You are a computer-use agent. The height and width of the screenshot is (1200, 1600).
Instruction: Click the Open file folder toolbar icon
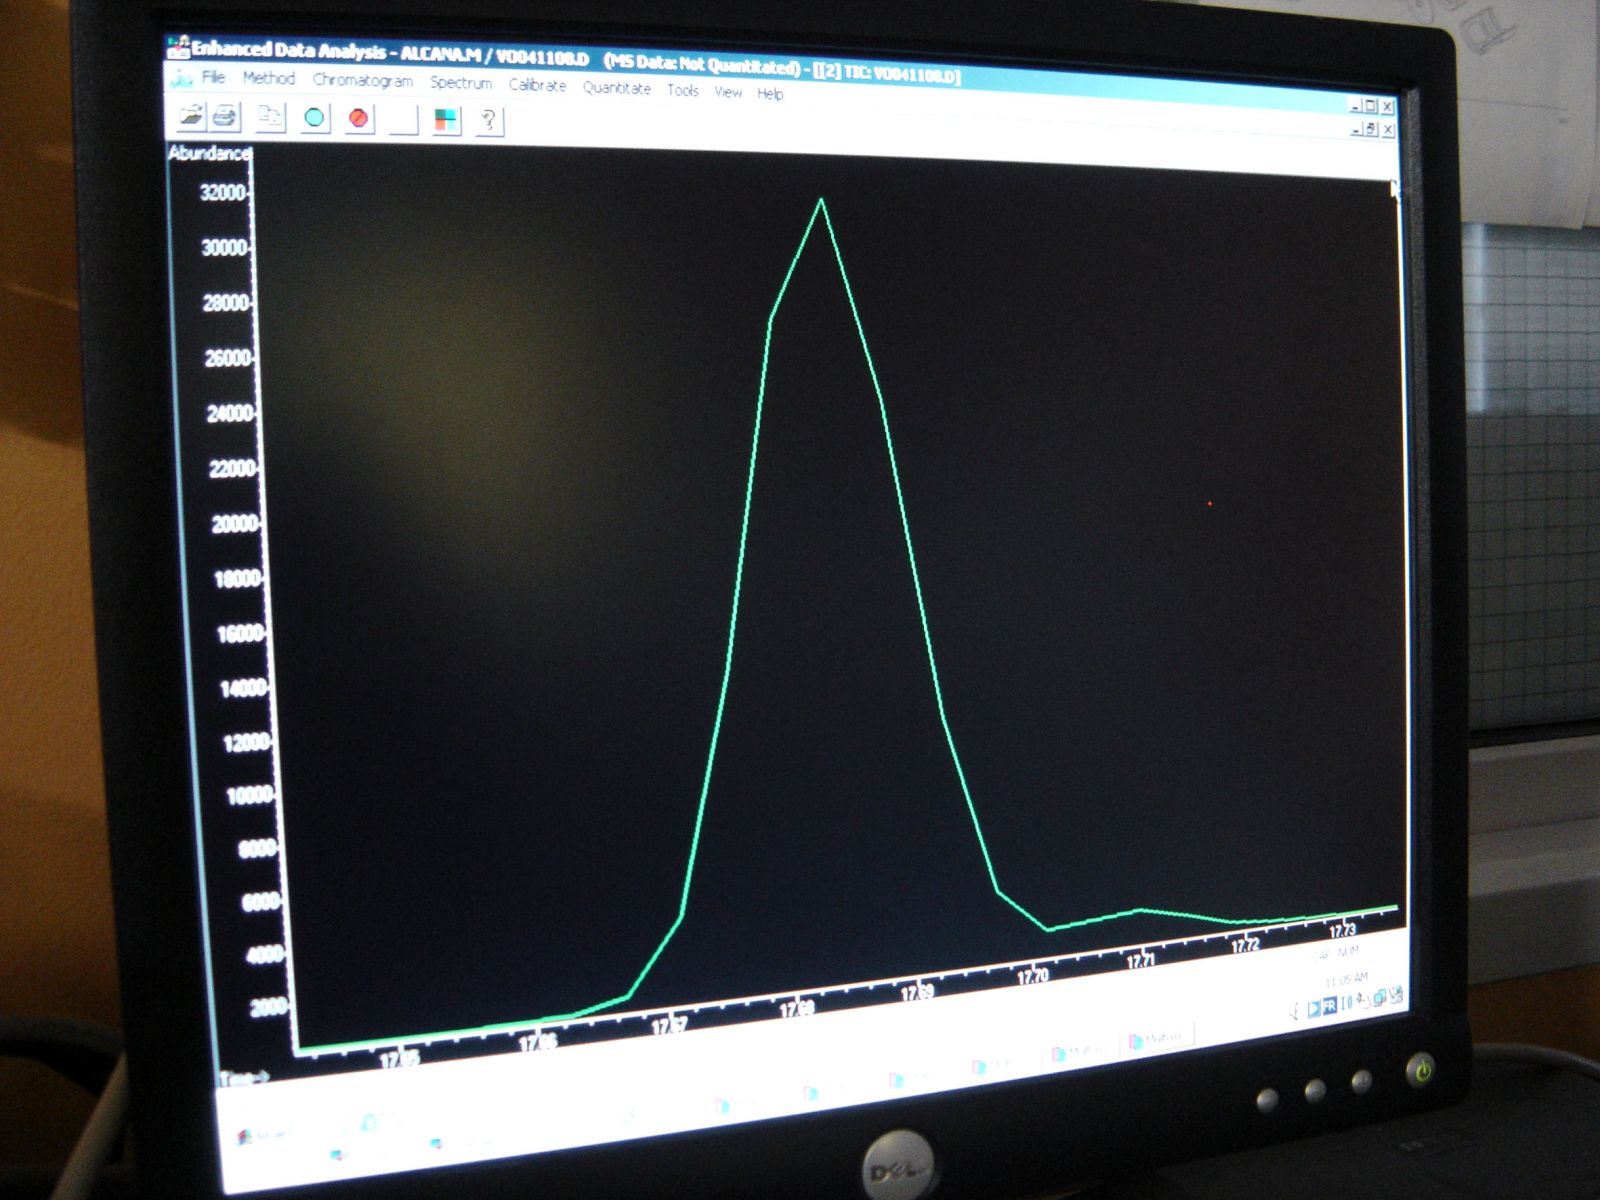(x=190, y=115)
